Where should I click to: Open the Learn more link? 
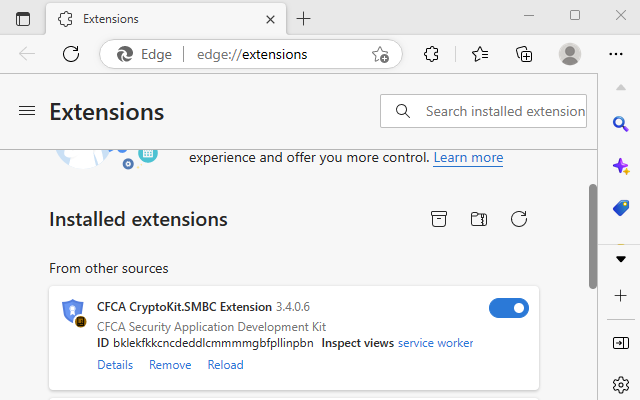coord(468,158)
